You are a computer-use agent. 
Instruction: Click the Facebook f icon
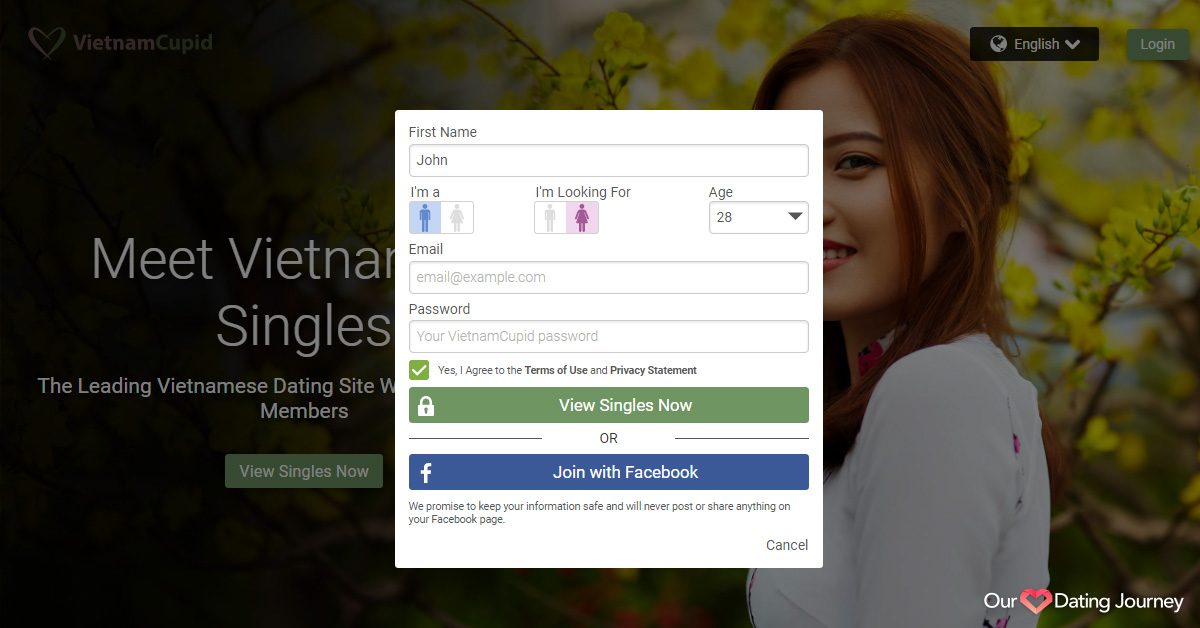pyautogui.click(x=426, y=473)
